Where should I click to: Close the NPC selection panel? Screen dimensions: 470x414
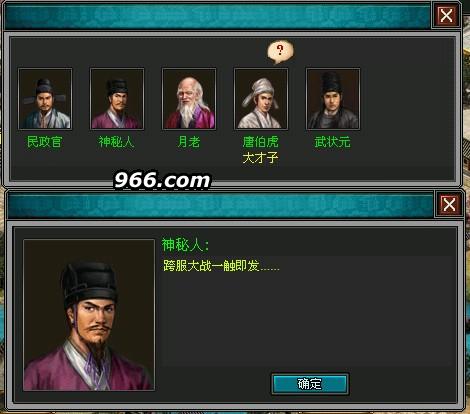pos(446,15)
